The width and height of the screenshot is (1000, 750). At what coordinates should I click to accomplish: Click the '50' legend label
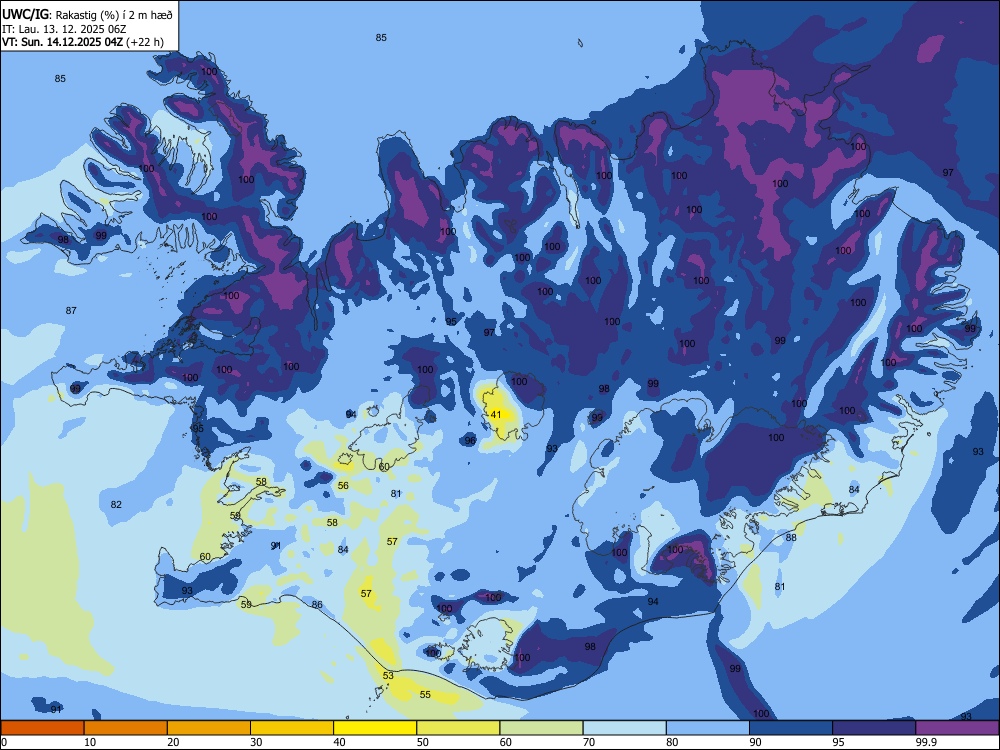[x=423, y=742]
